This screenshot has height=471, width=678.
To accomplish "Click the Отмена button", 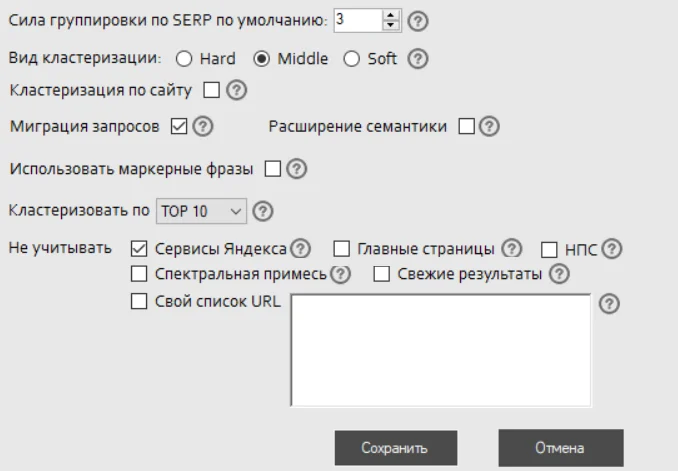I will click(560, 448).
